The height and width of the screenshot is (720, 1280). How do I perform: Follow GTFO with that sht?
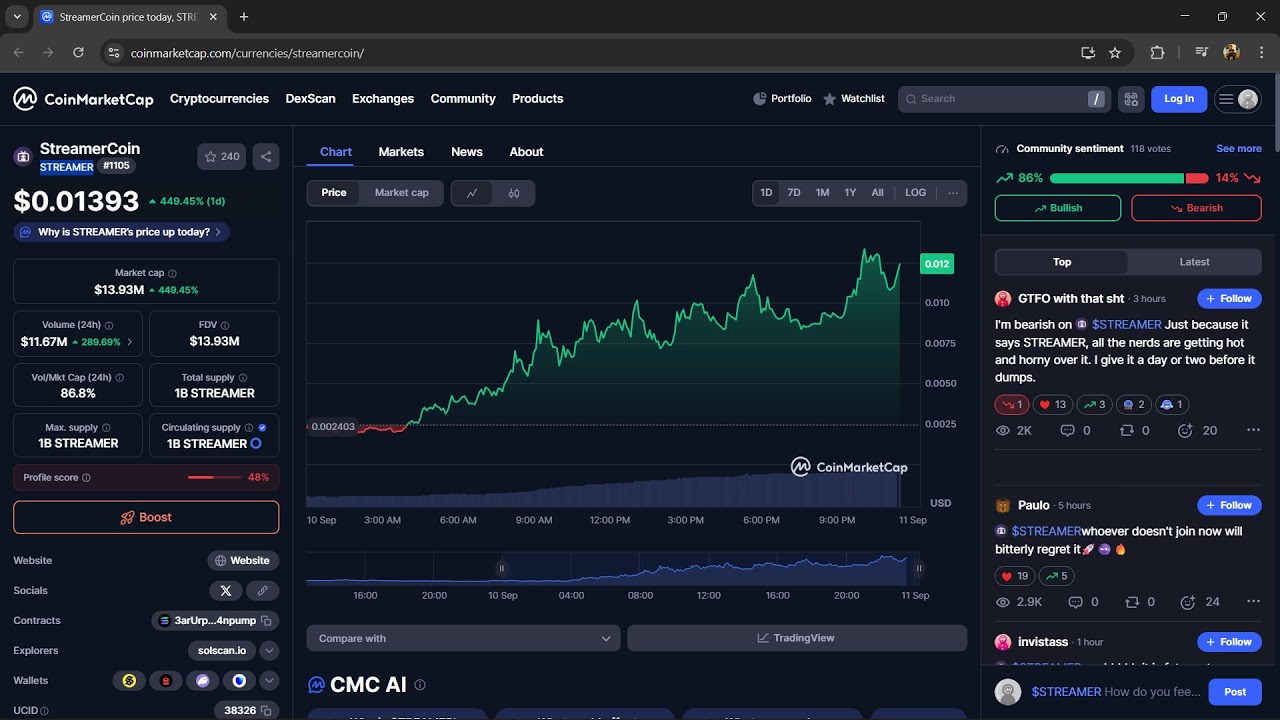coord(1229,299)
